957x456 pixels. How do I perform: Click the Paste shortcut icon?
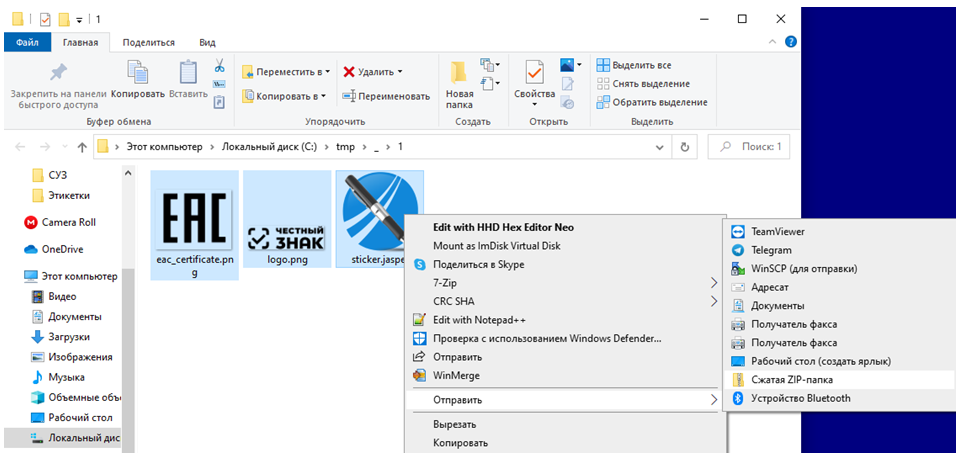[x=219, y=102]
